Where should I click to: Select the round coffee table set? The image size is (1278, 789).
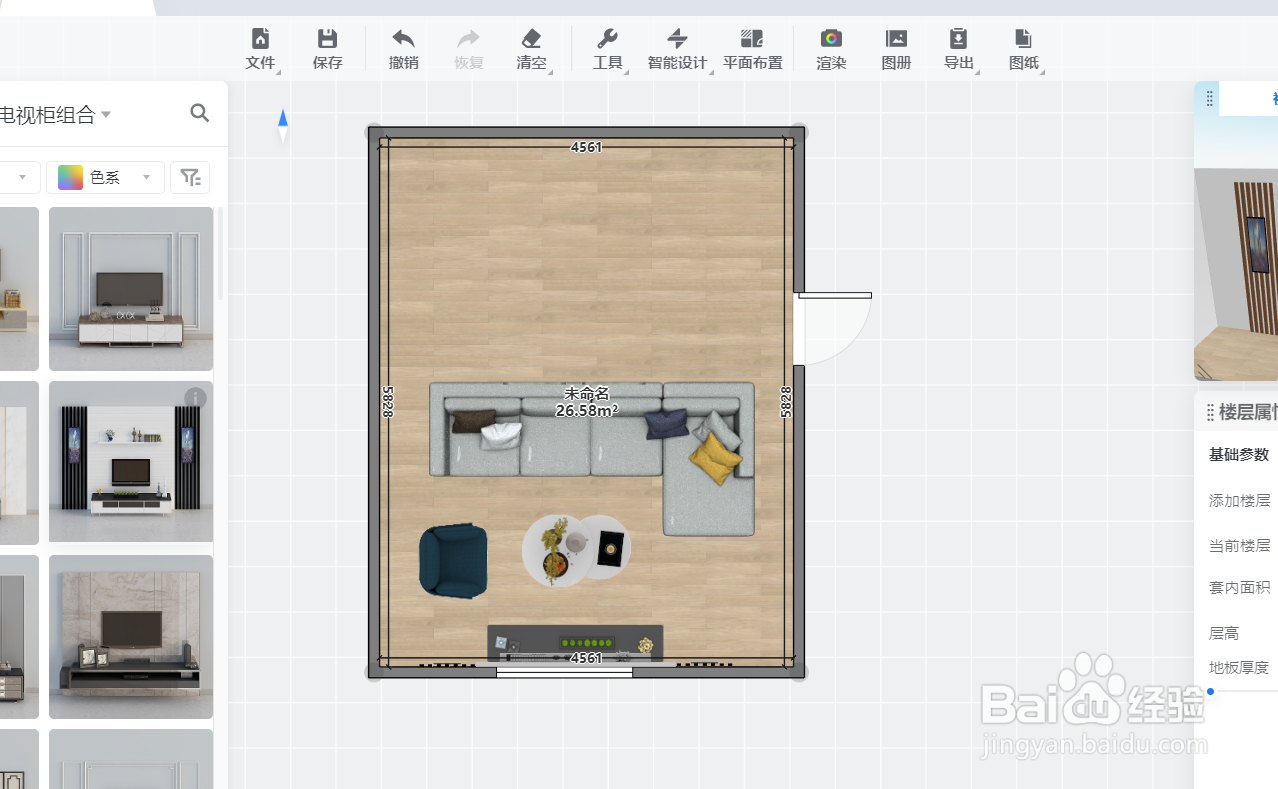tap(576, 549)
